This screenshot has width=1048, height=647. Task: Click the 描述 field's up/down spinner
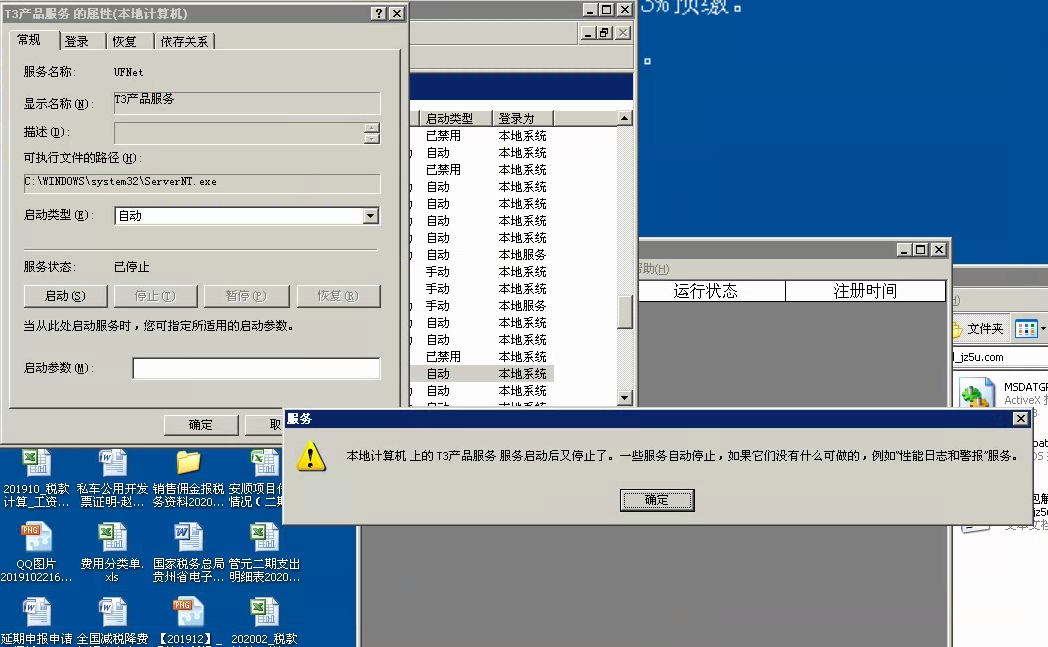372,133
